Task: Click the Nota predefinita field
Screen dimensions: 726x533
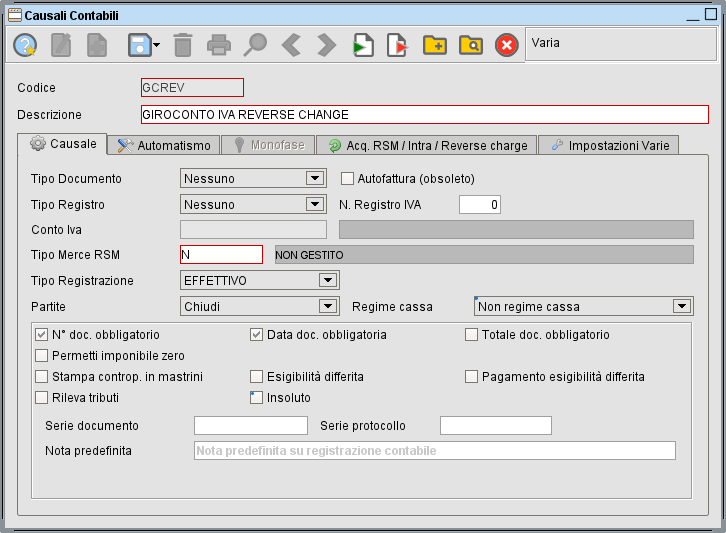Action: click(435, 450)
